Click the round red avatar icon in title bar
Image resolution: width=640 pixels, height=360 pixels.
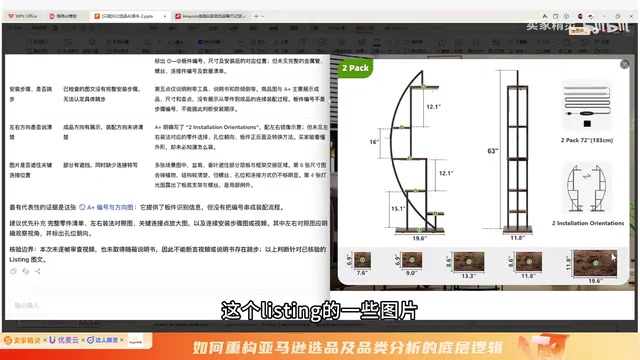click(x=580, y=16)
